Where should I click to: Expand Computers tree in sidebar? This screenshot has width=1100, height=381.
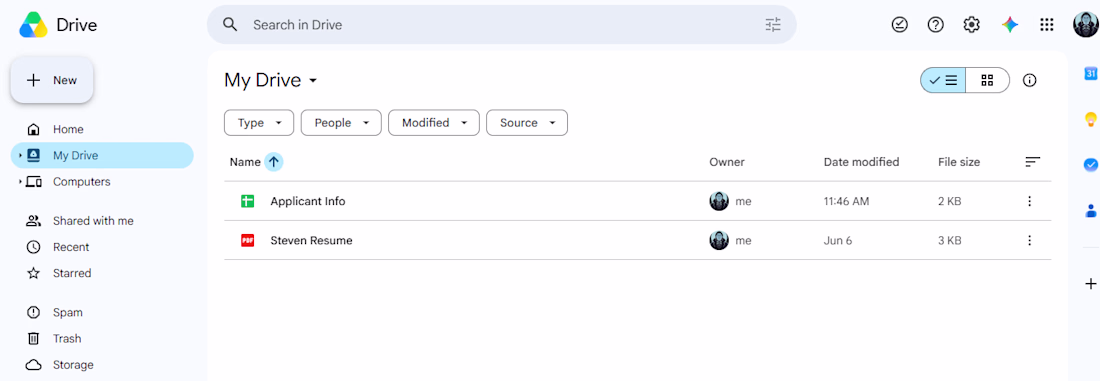pyautogui.click(x=20, y=182)
